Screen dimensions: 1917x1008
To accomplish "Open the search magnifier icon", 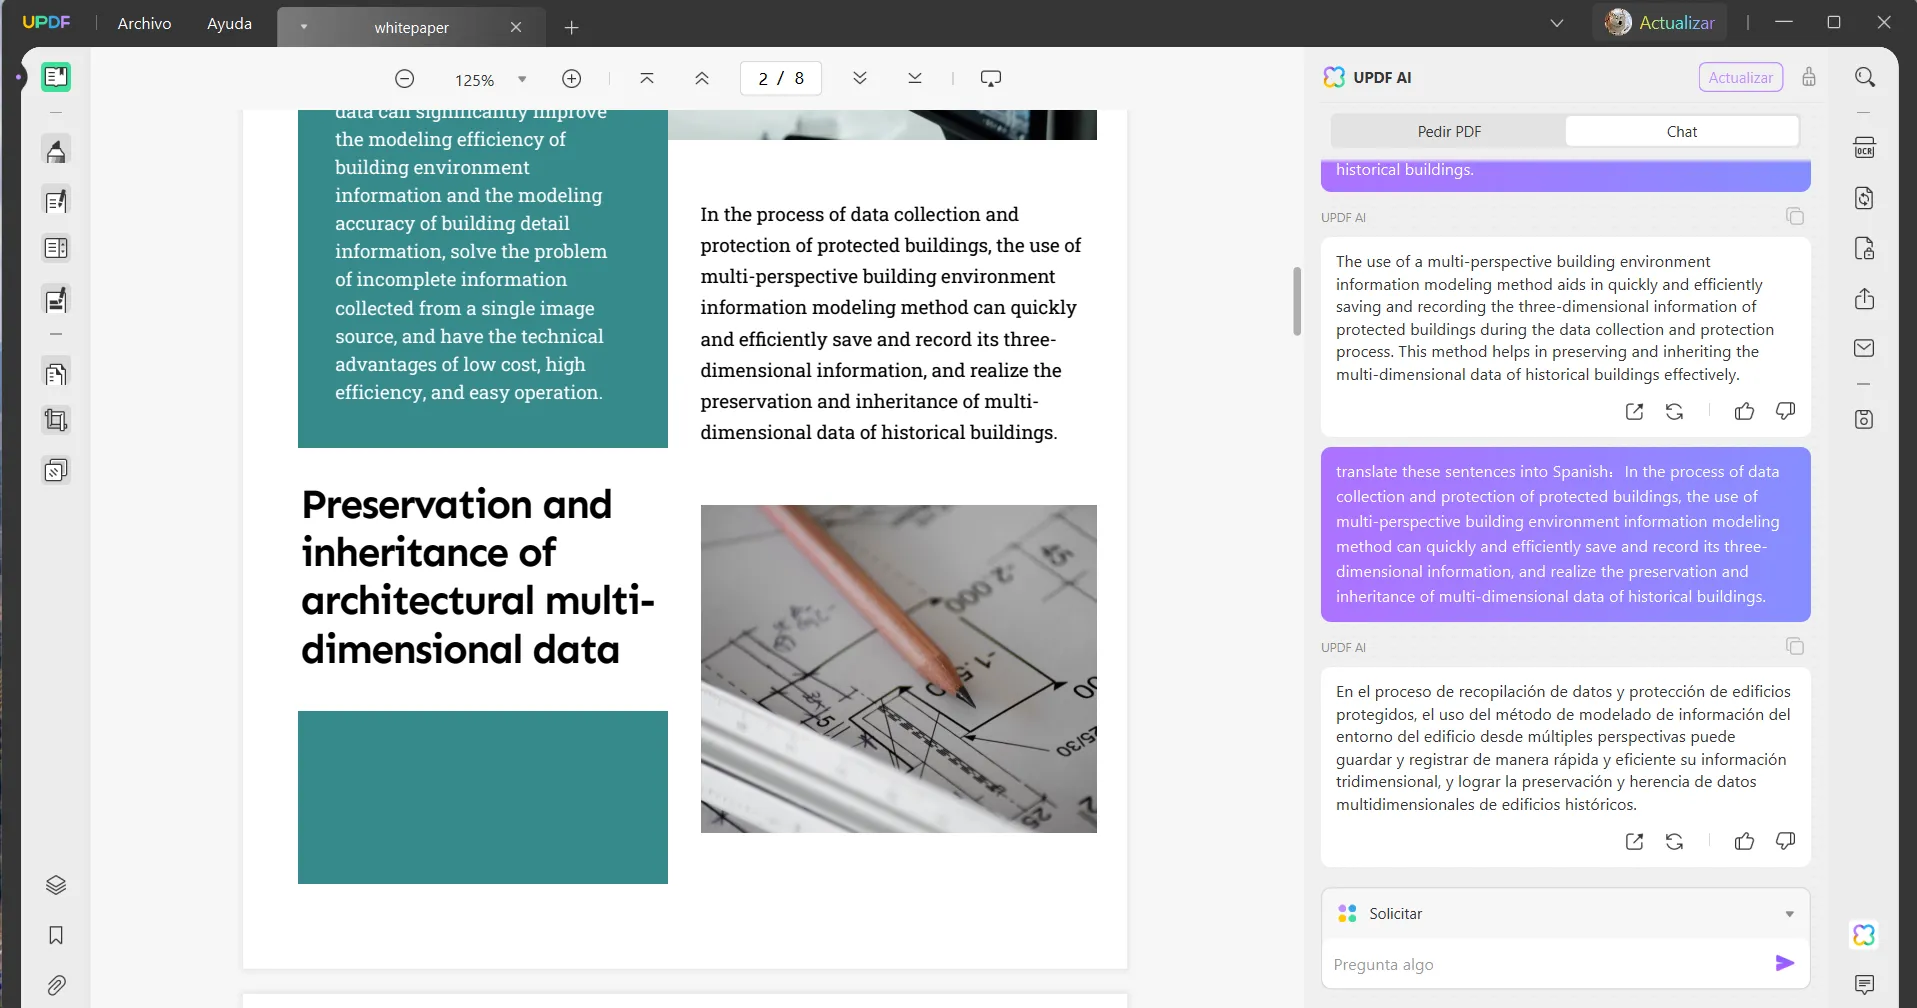I will (x=1865, y=77).
